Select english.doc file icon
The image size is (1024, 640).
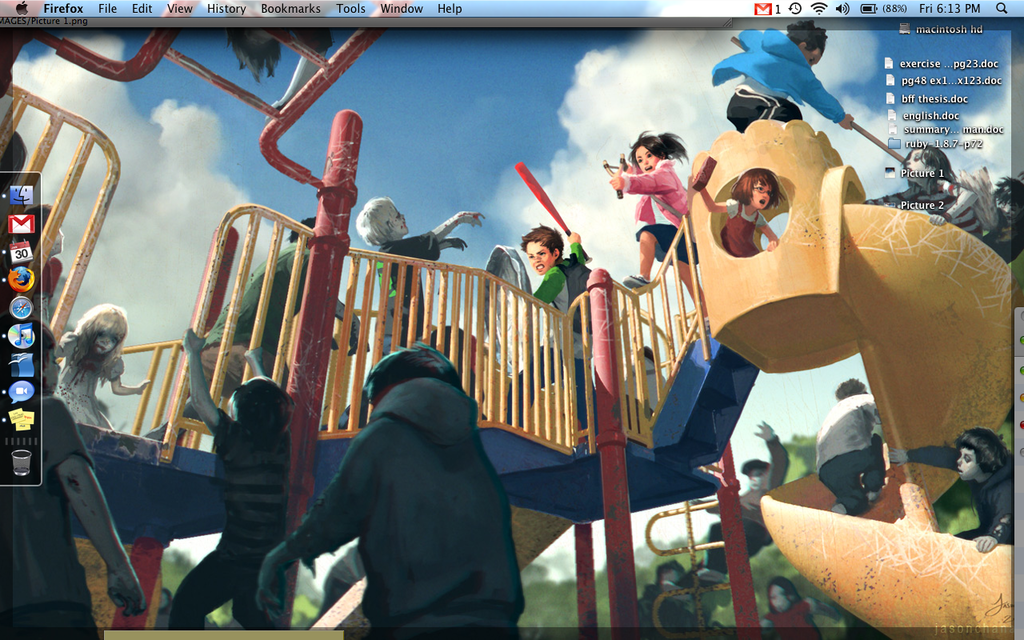892,115
